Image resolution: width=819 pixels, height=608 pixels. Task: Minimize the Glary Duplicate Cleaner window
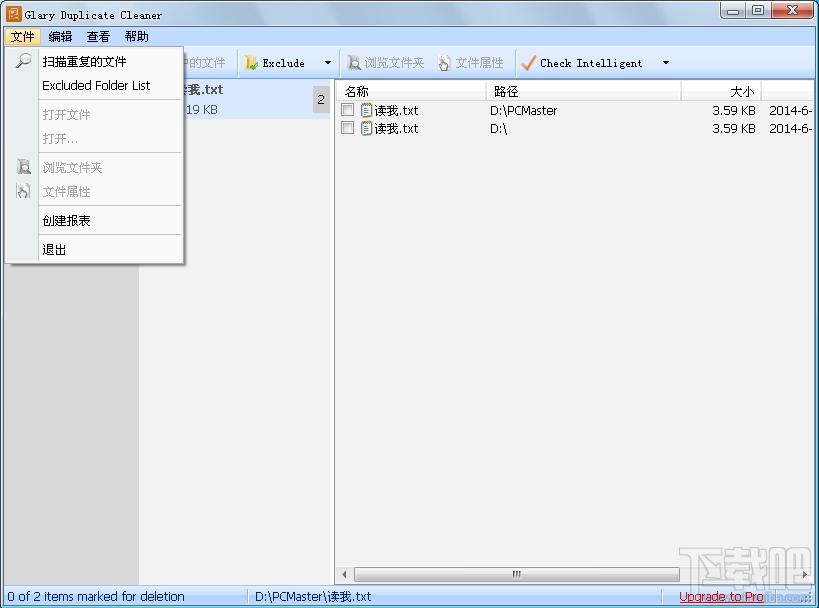point(734,10)
